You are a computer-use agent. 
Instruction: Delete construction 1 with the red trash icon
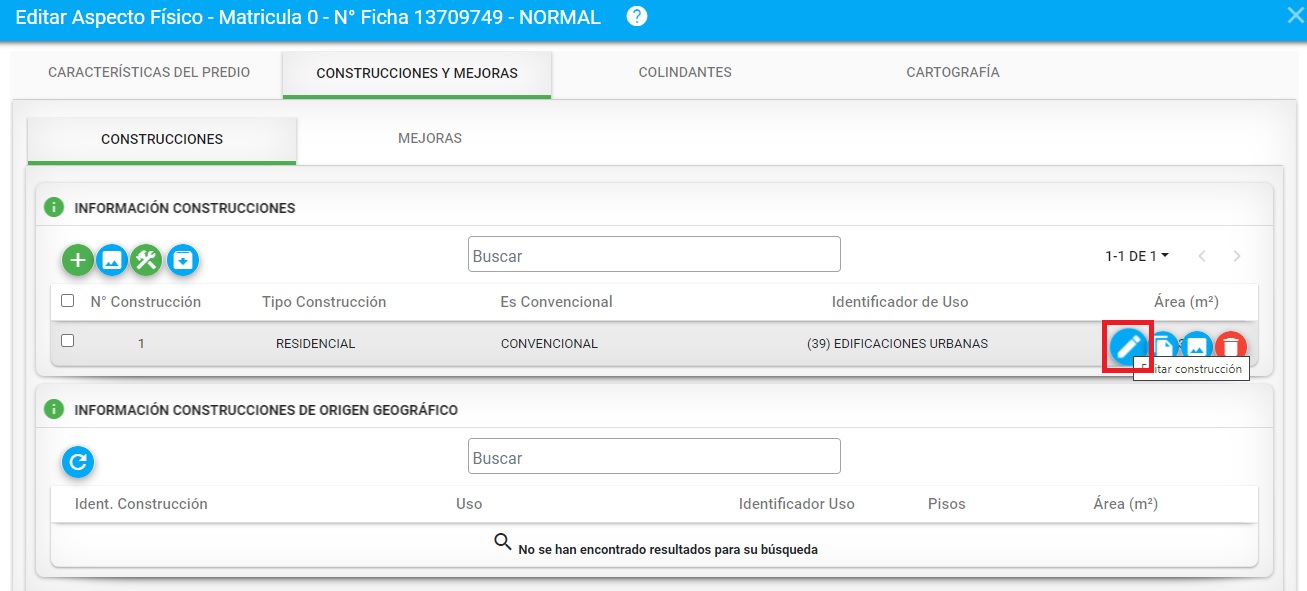click(1231, 346)
